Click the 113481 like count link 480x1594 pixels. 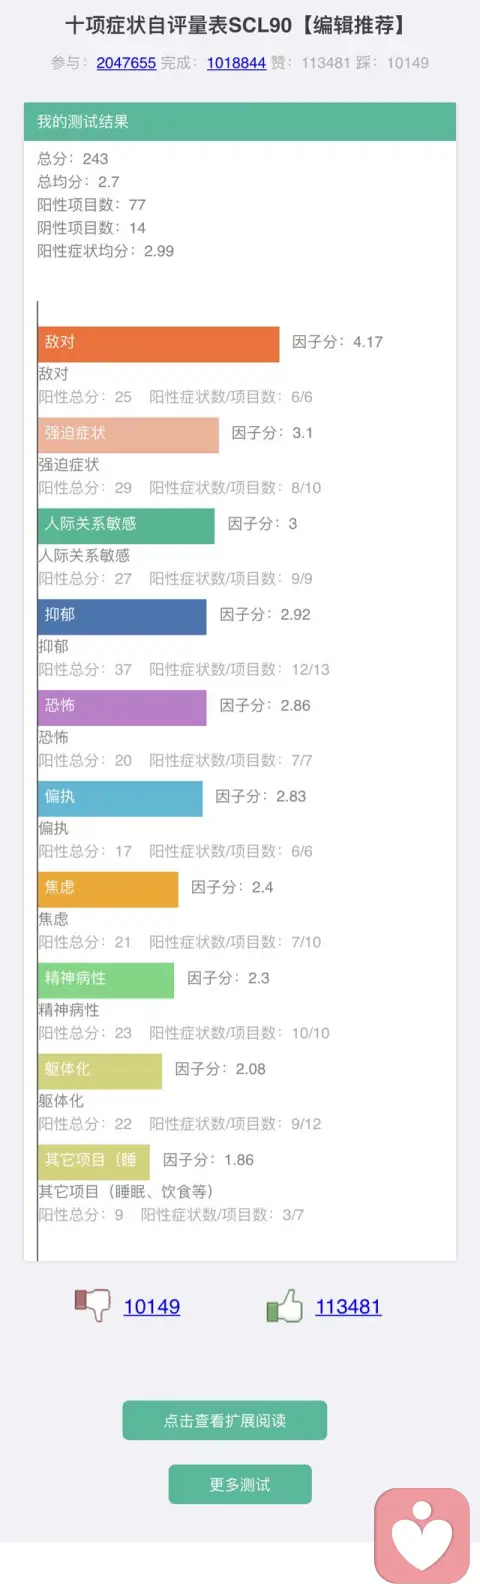tap(348, 1306)
